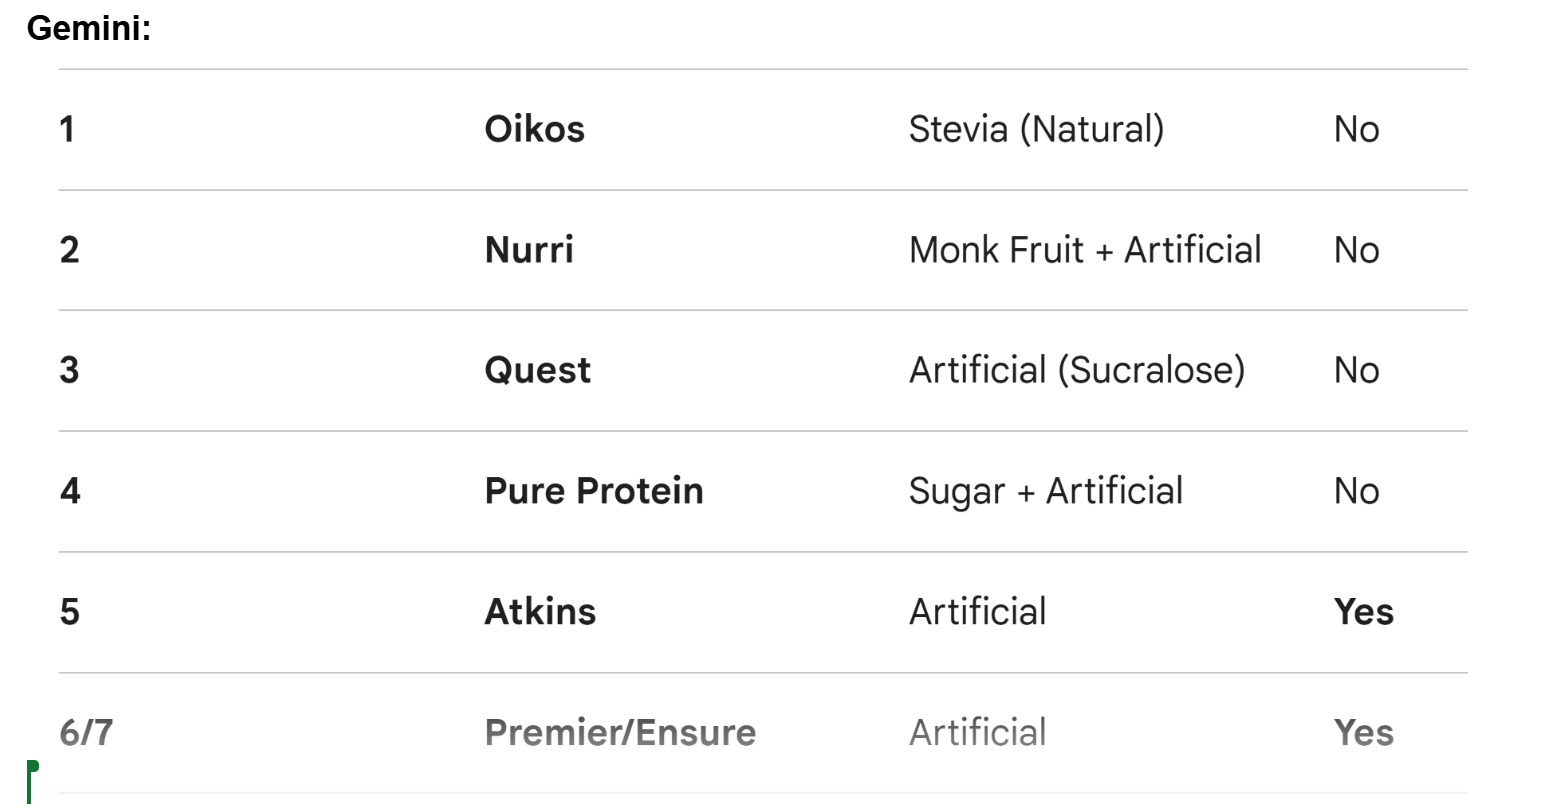Screen dimensions: 1559x808
Task: Select the "No" value in Quest row
Action: (1356, 370)
